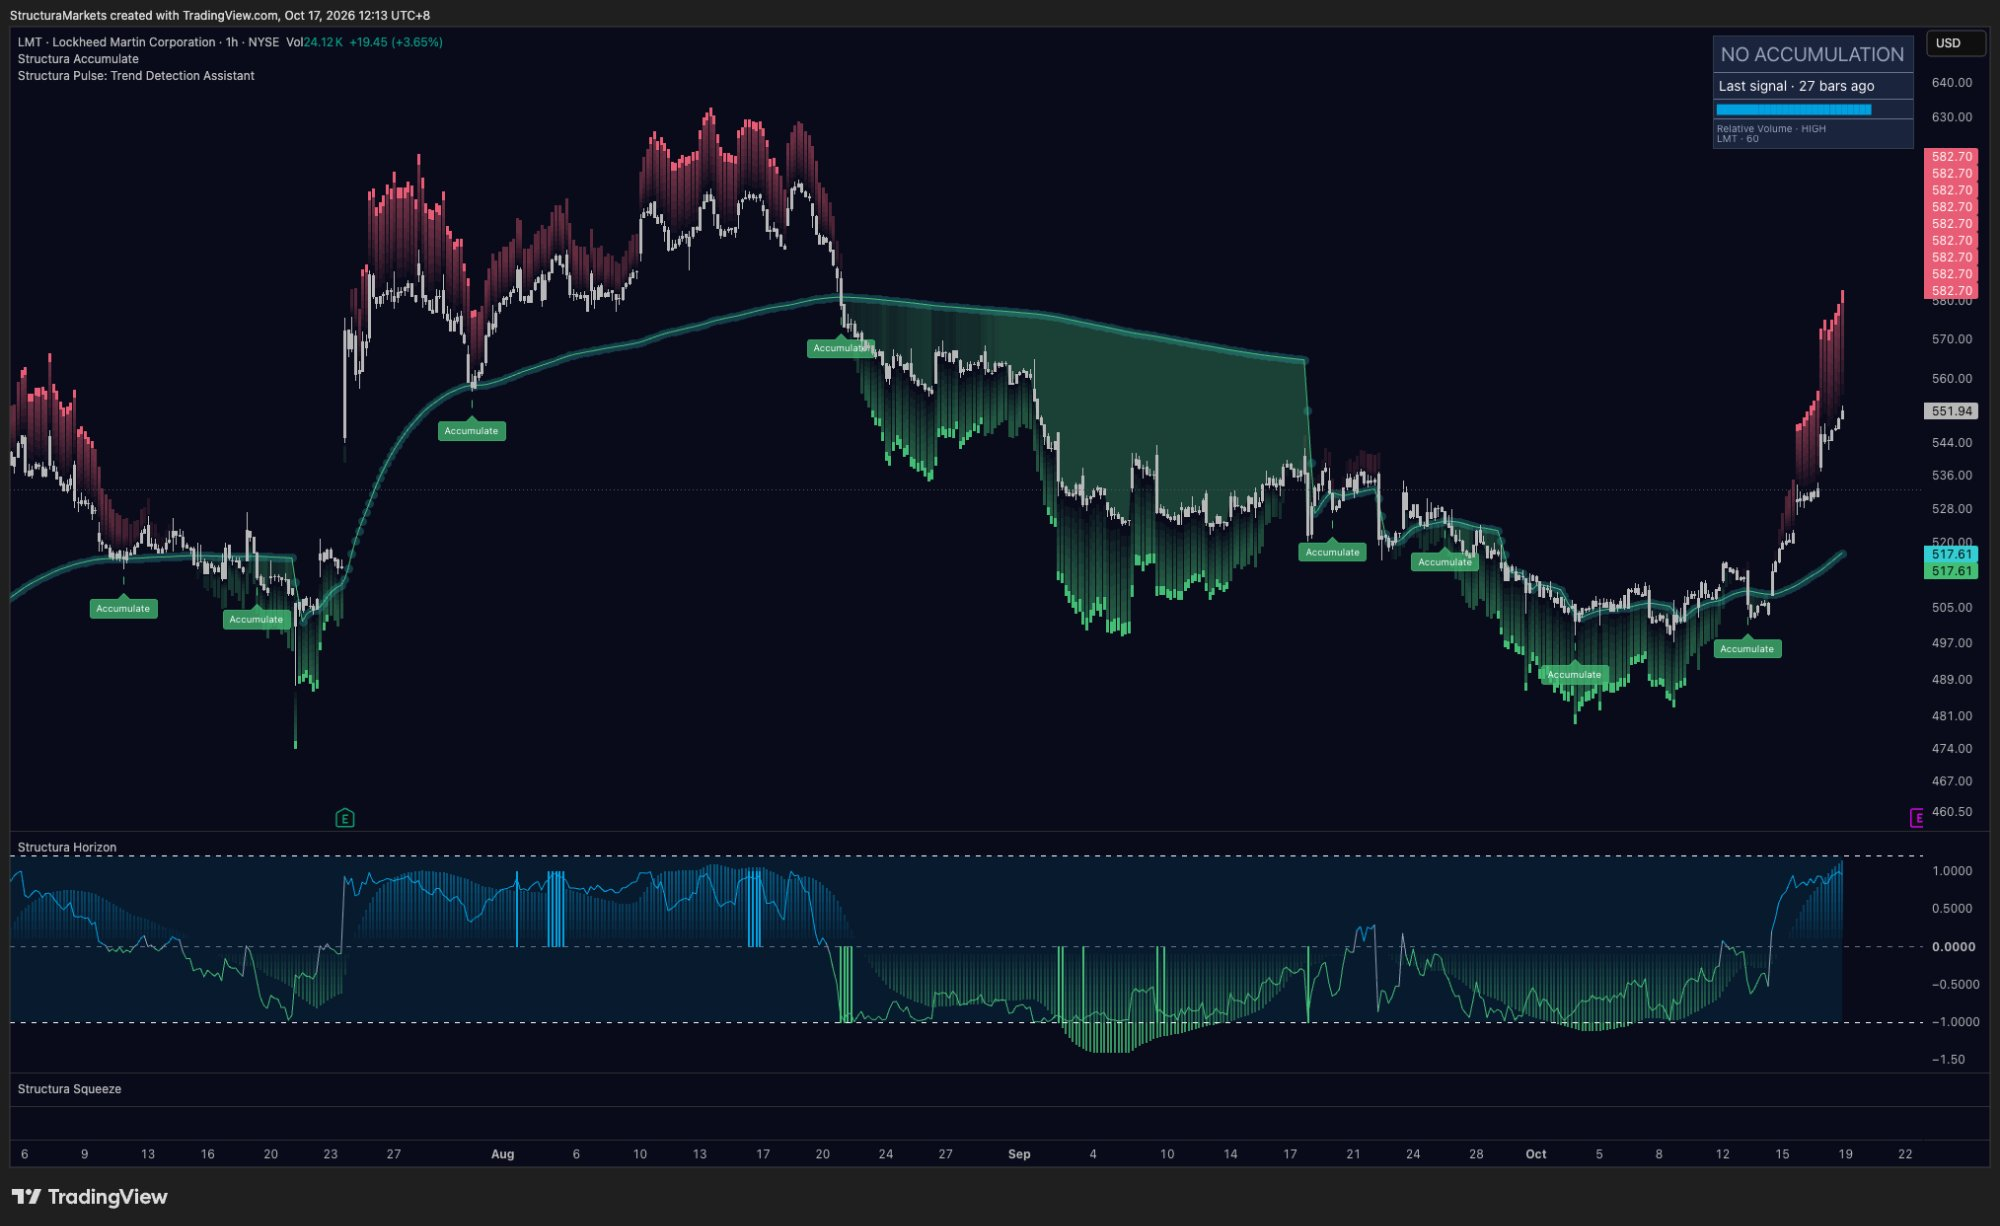The image size is (2000, 1226).
Task: Click 'Last signal · 27 bars ago' text
Action: [x=1796, y=86]
